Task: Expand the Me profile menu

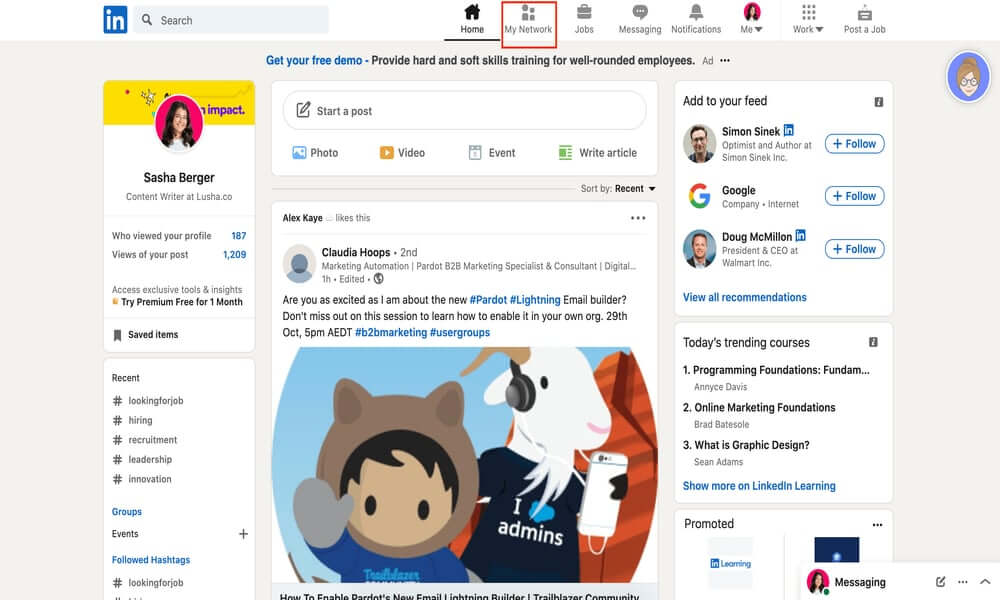Action: coord(752,19)
